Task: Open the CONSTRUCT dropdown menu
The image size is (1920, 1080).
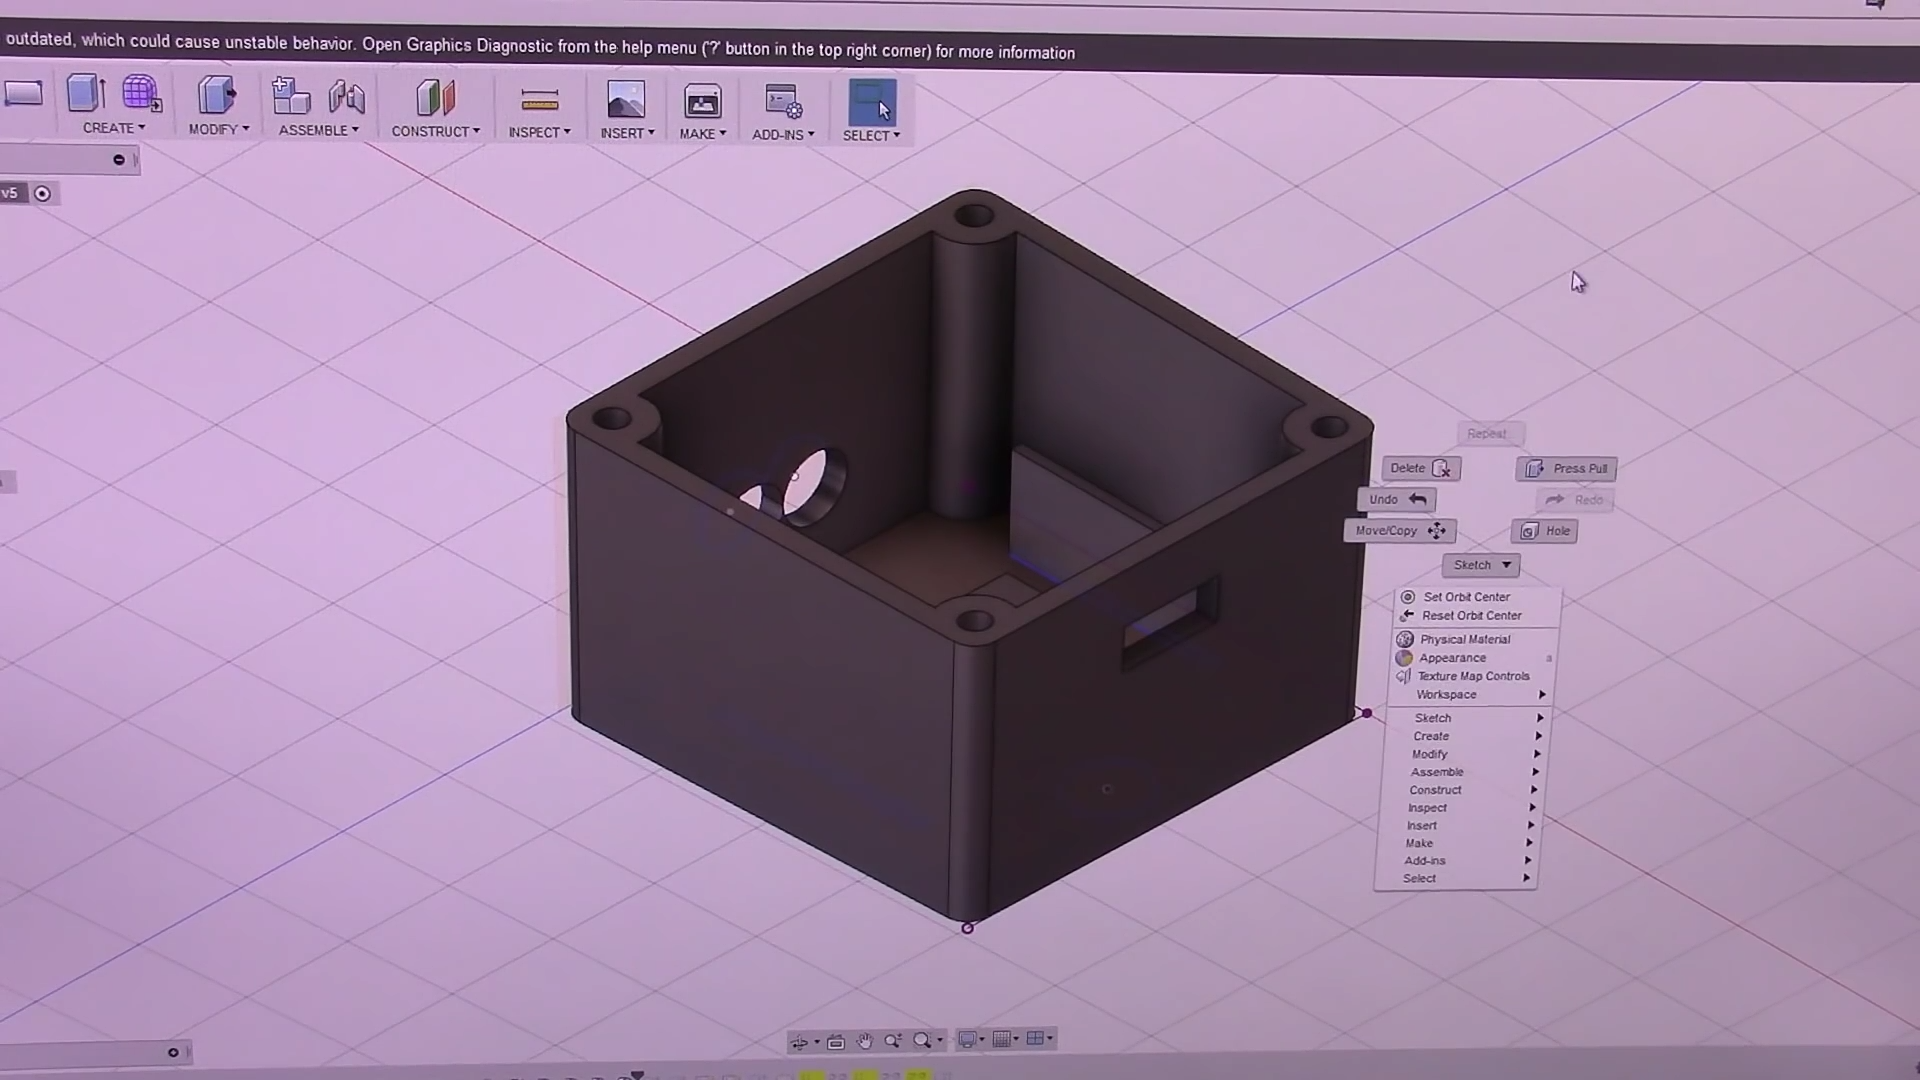Action: point(435,131)
